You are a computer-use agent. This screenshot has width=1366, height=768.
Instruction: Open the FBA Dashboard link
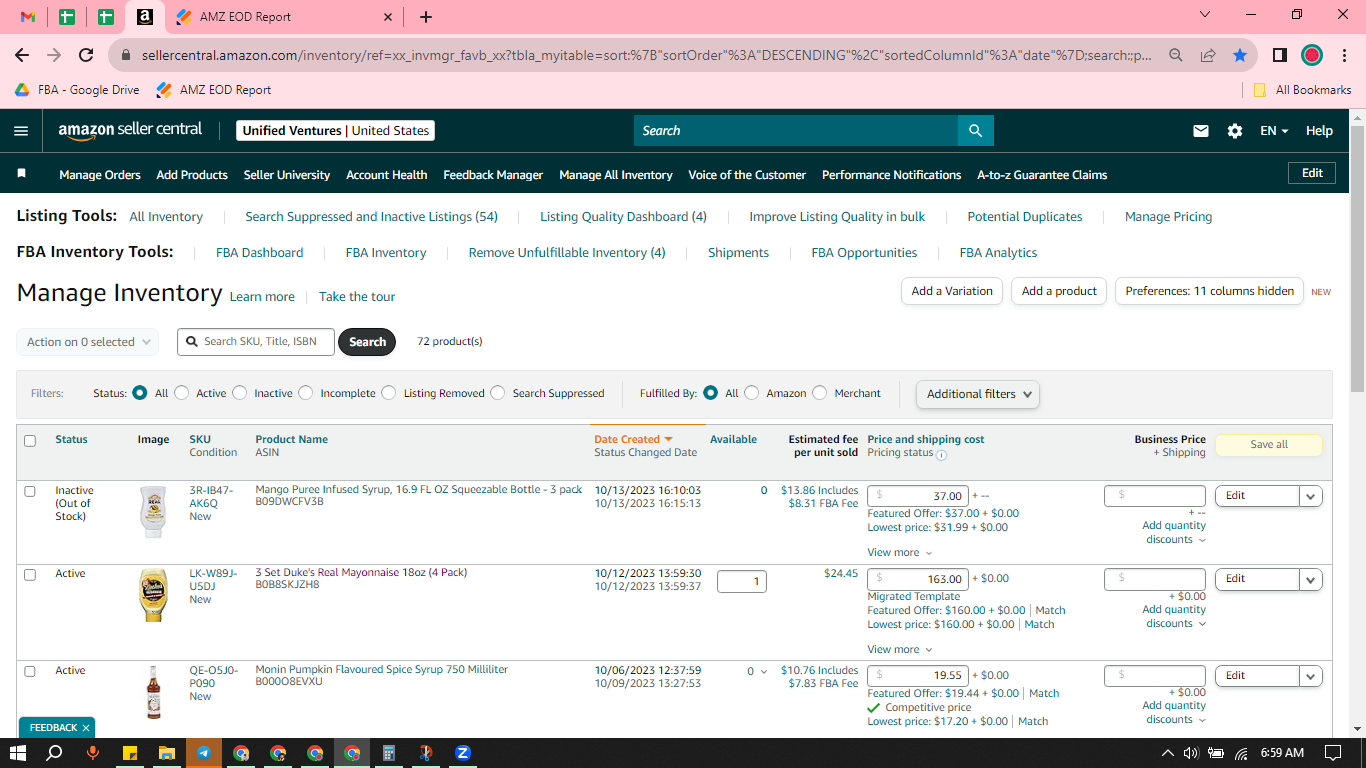coord(260,253)
